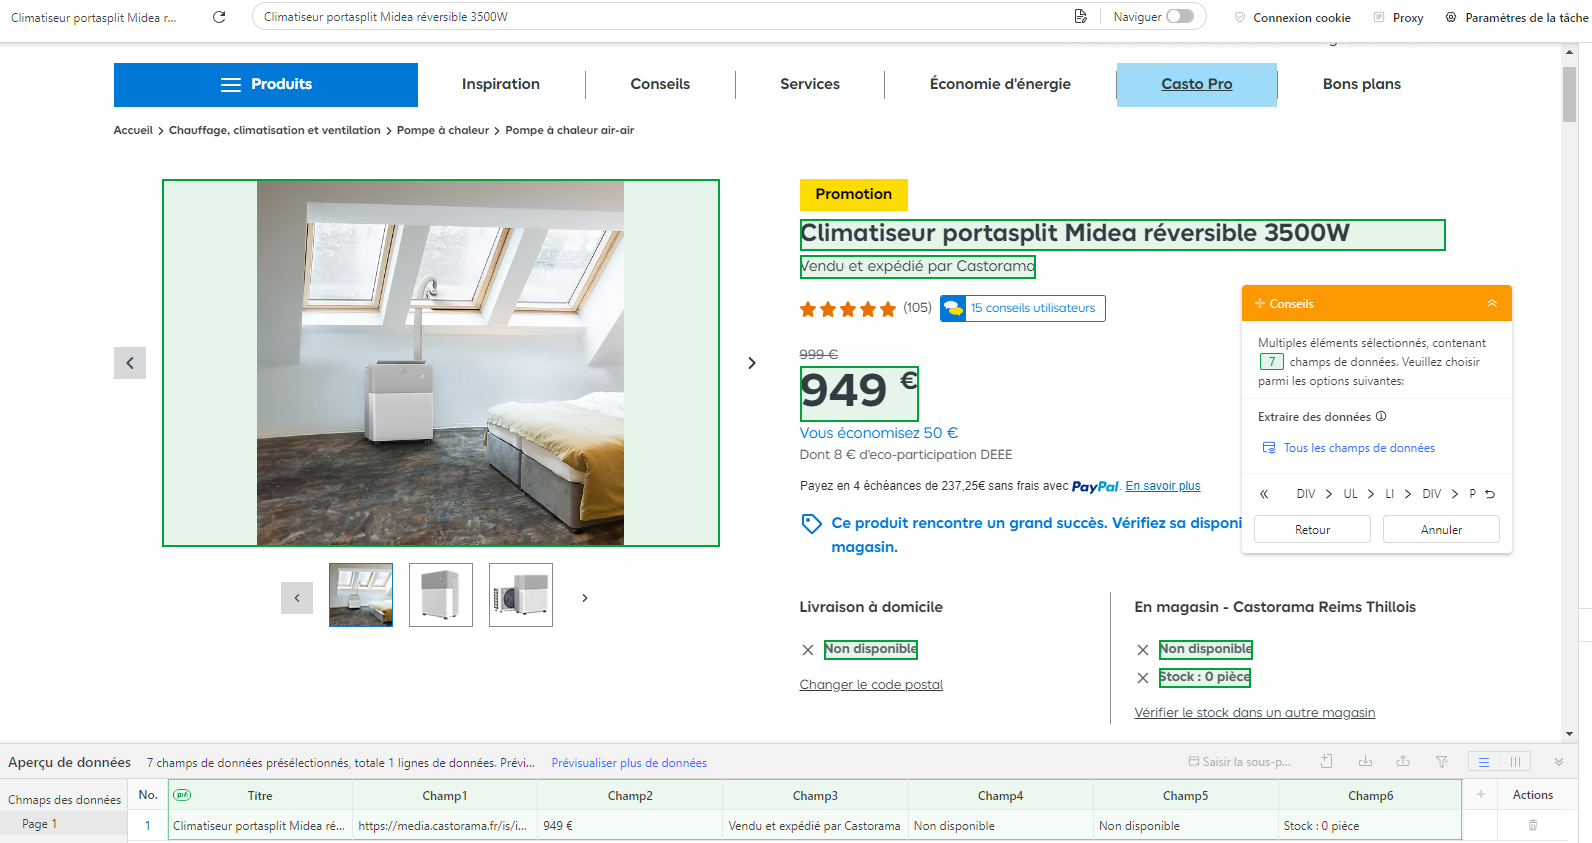Select the bedroom scene thumbnail
The image size is (1592, 843).
click(361, 595)
